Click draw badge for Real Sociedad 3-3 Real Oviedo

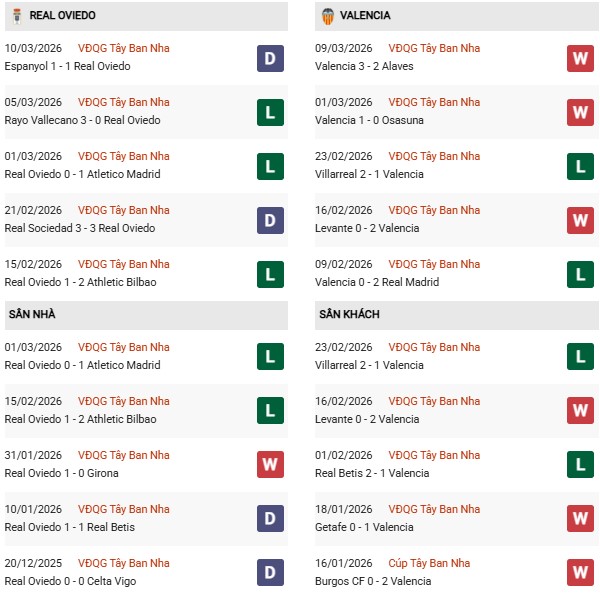tap(270, 220)
